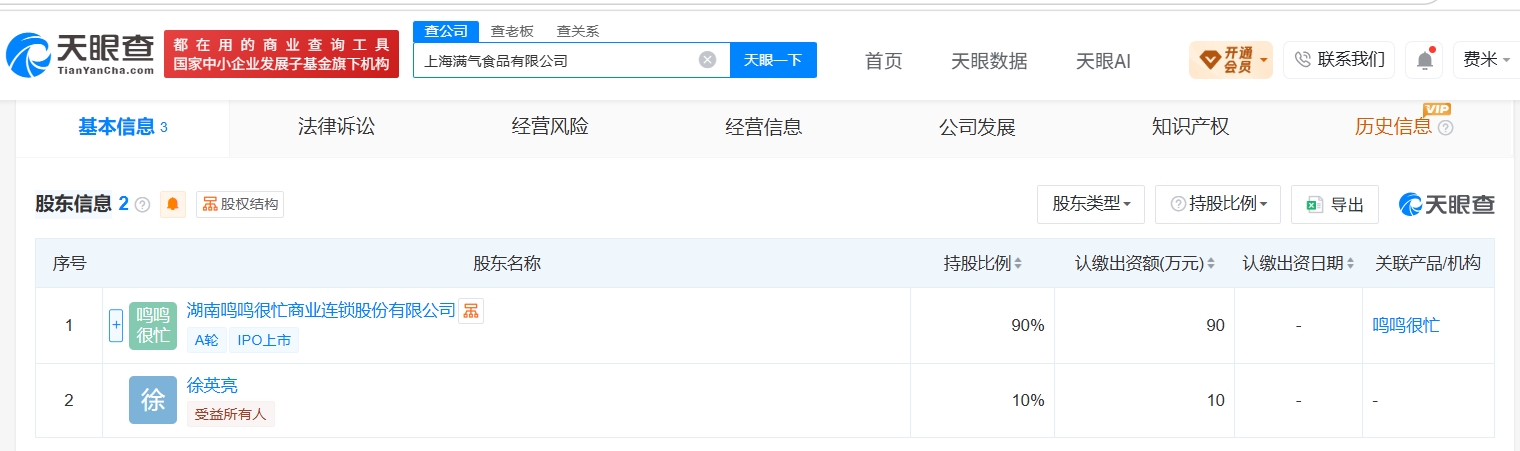Click the 关联产品/机构 column header
The width and height of the screenshot is (1520, 451).
pyautogui.click(x=1428, y=264)
